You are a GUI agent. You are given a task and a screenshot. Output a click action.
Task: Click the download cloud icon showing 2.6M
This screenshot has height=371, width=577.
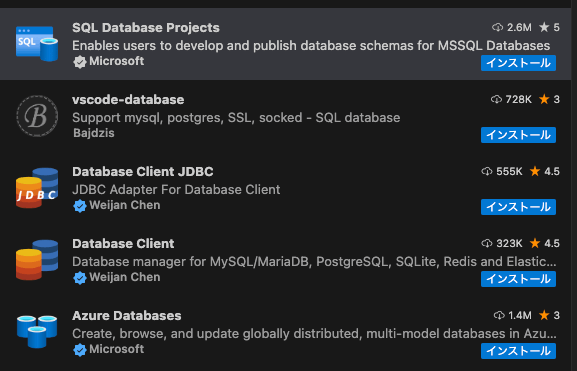coord(497,27)
